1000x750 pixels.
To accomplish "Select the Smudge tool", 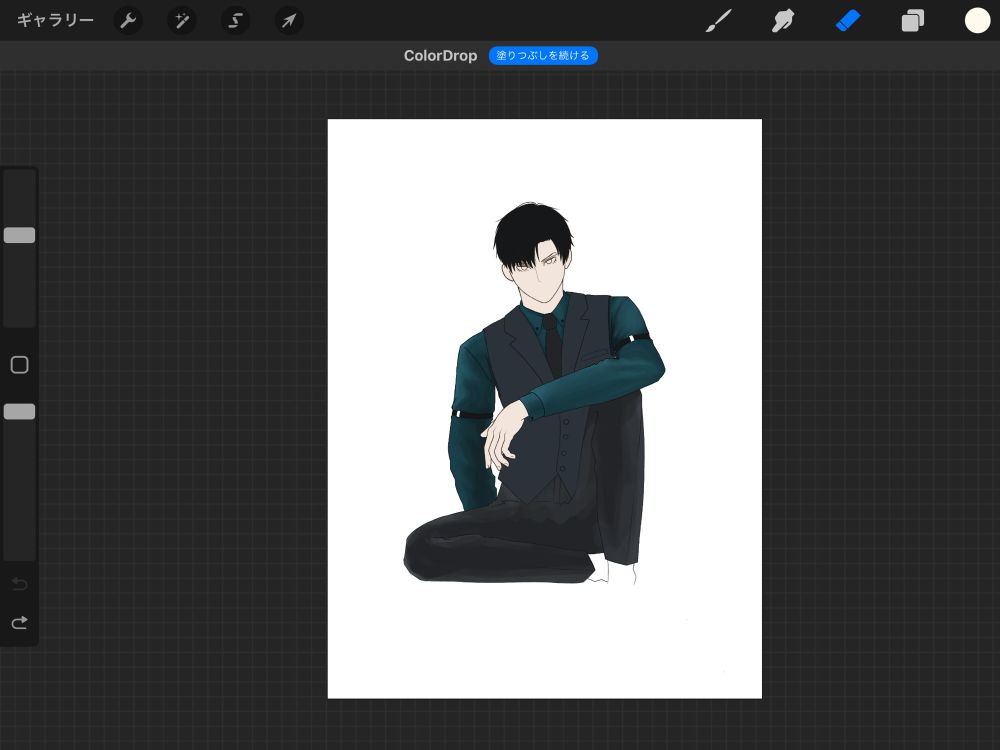I will [783, 21].
